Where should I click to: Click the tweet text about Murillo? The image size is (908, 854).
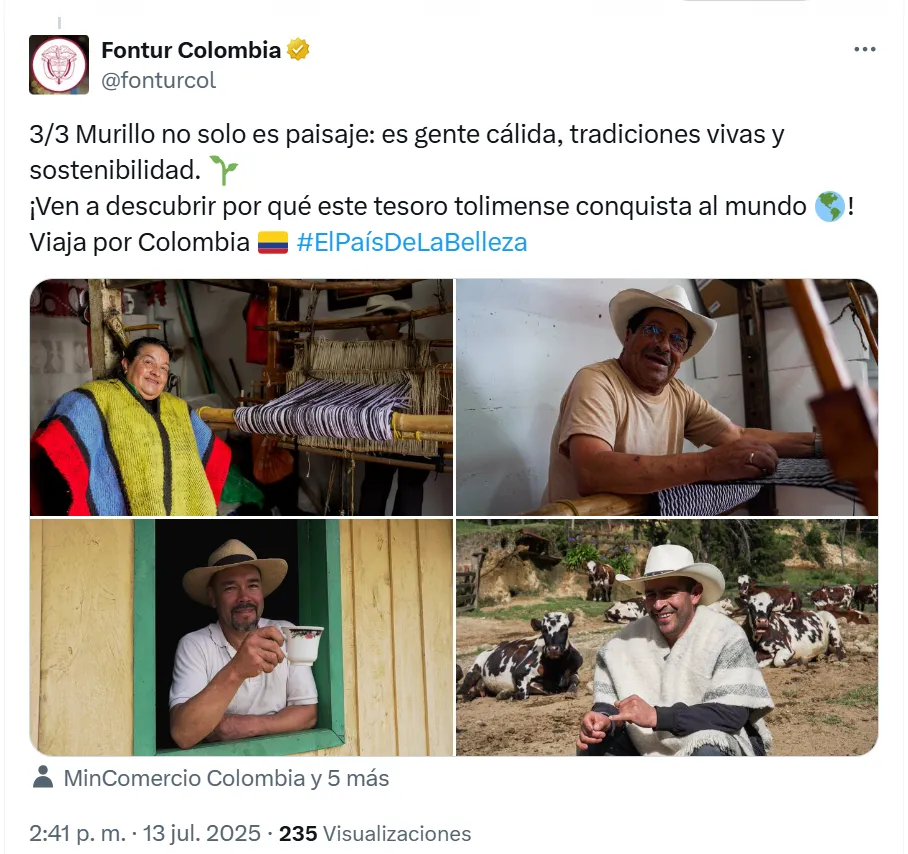(x=442, y=188)
